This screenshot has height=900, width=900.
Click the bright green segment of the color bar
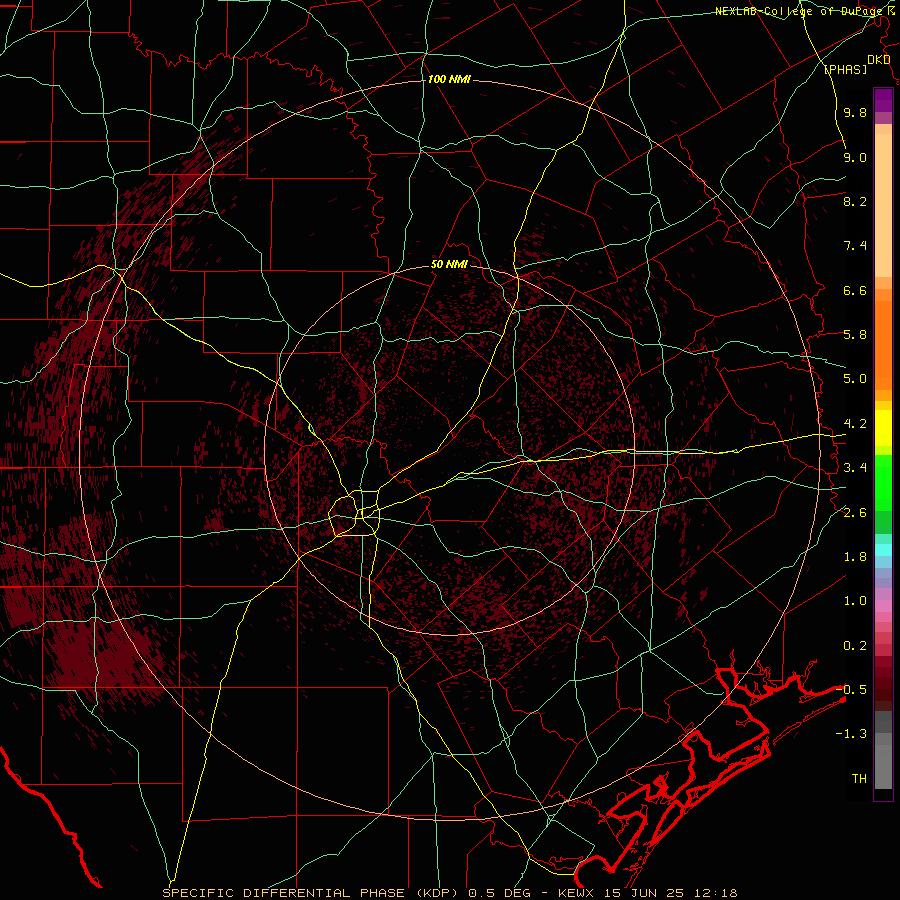(x=883, y=482)
